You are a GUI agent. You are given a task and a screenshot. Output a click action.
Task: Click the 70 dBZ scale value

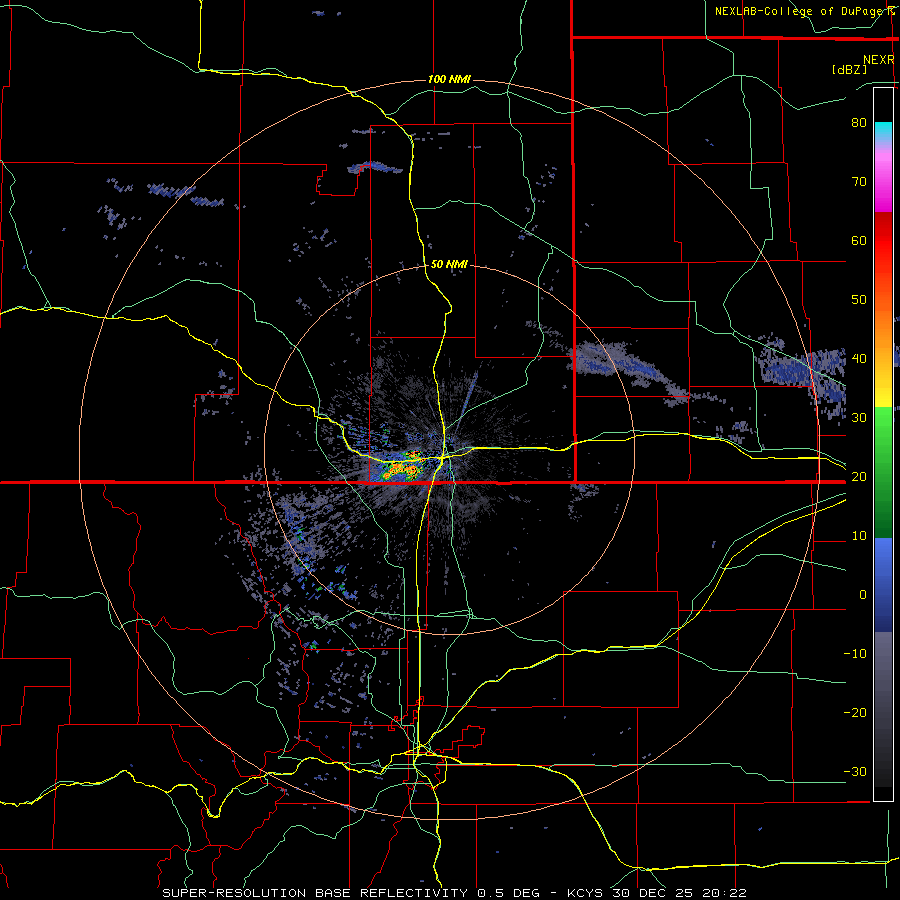859,182
